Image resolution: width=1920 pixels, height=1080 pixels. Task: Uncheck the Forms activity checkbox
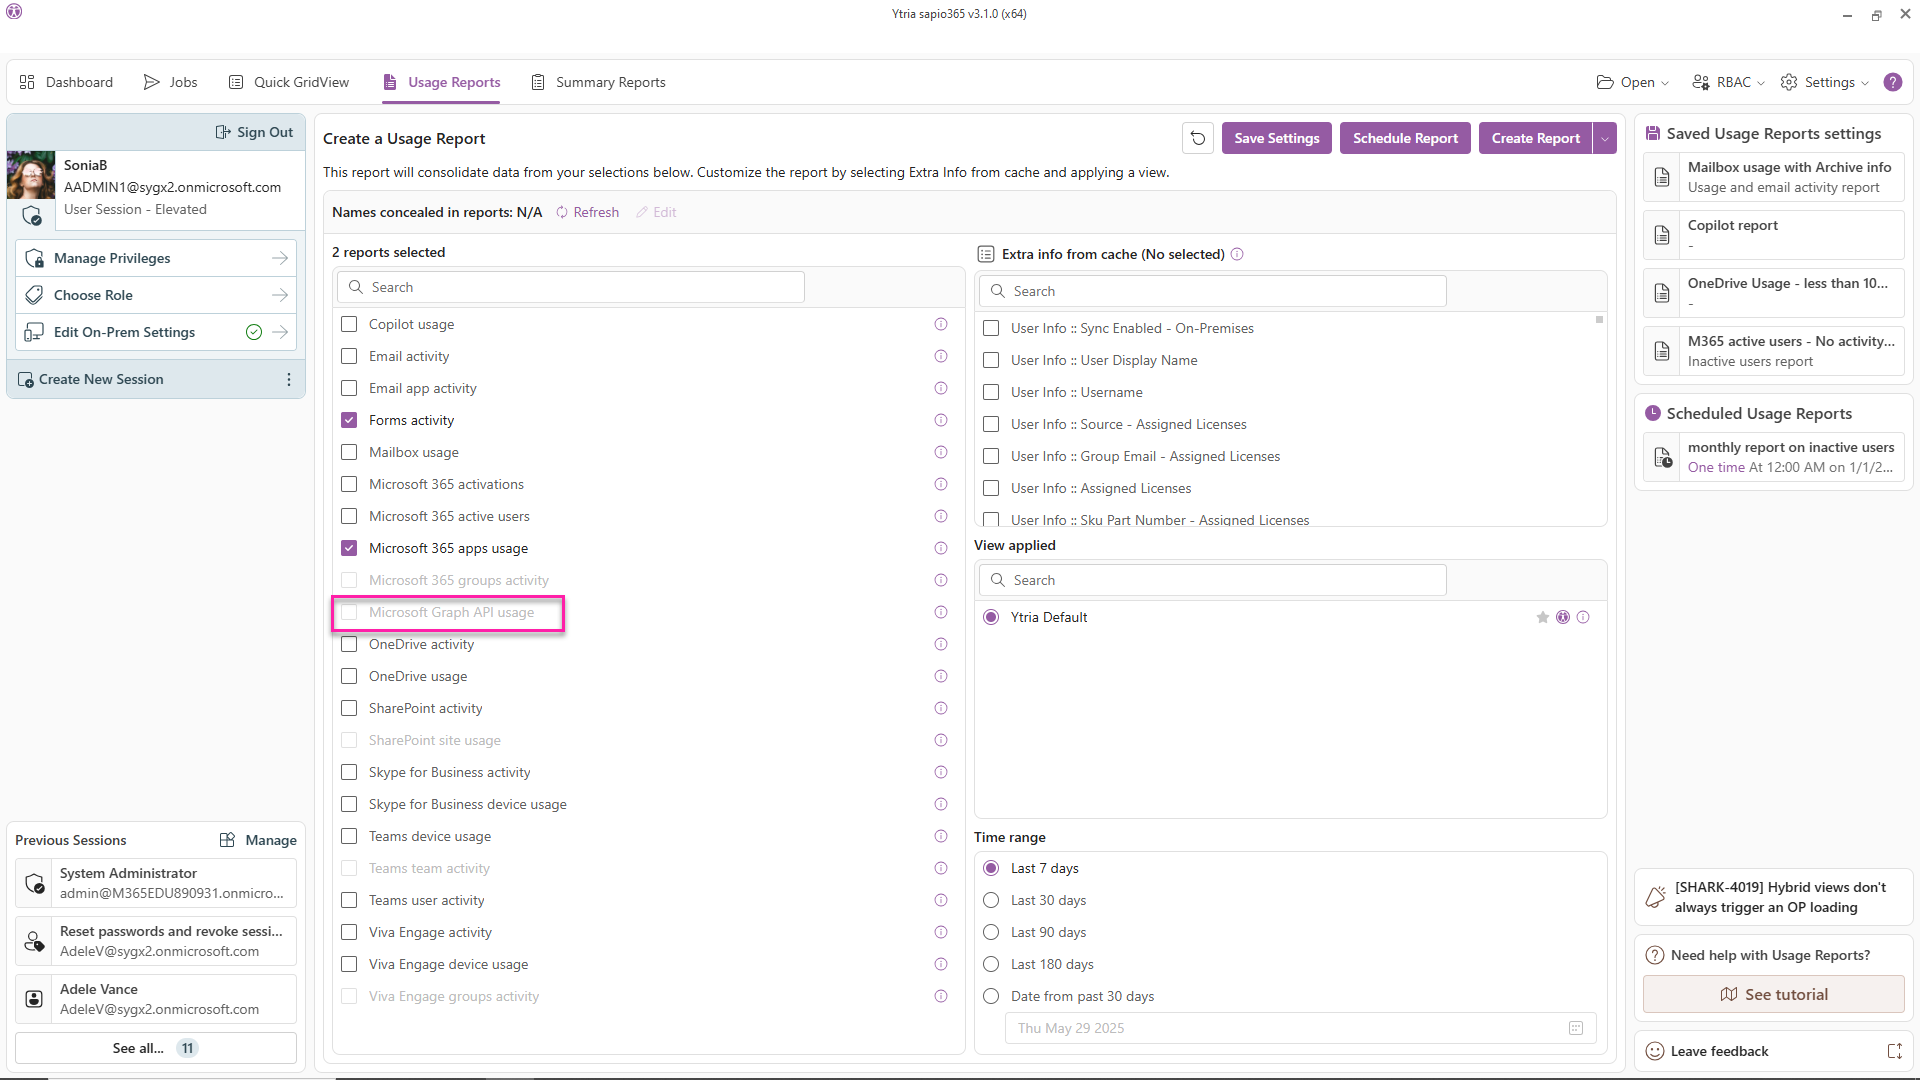(349, 420)
